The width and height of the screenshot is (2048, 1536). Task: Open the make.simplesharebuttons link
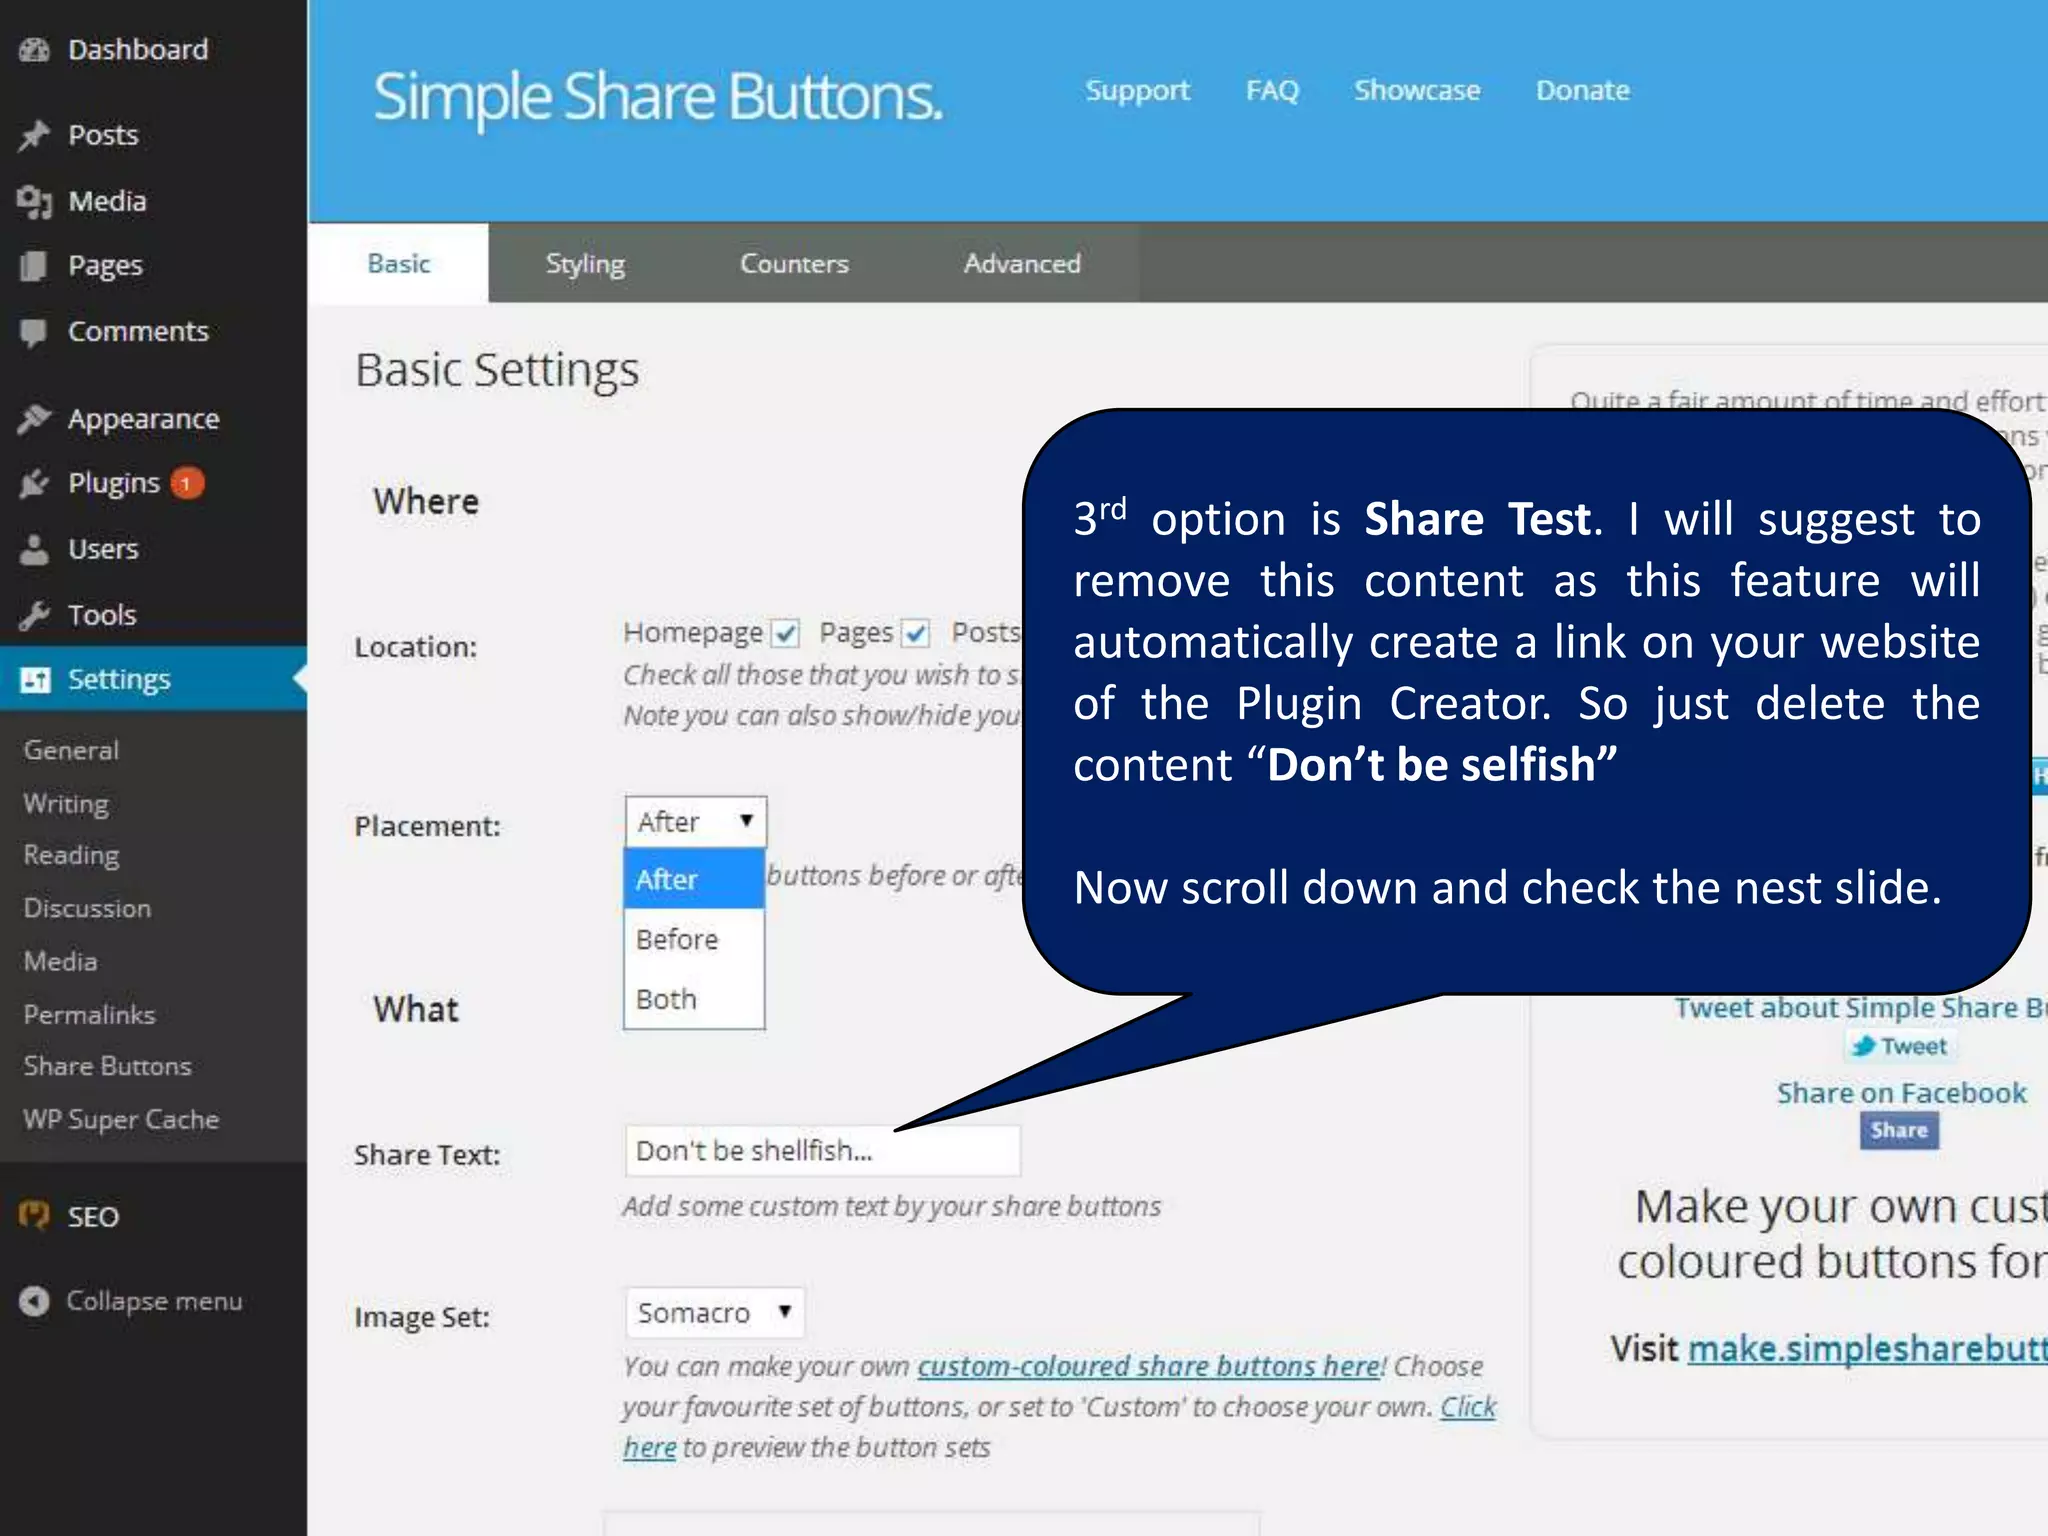click(x=1868, y=1348)
